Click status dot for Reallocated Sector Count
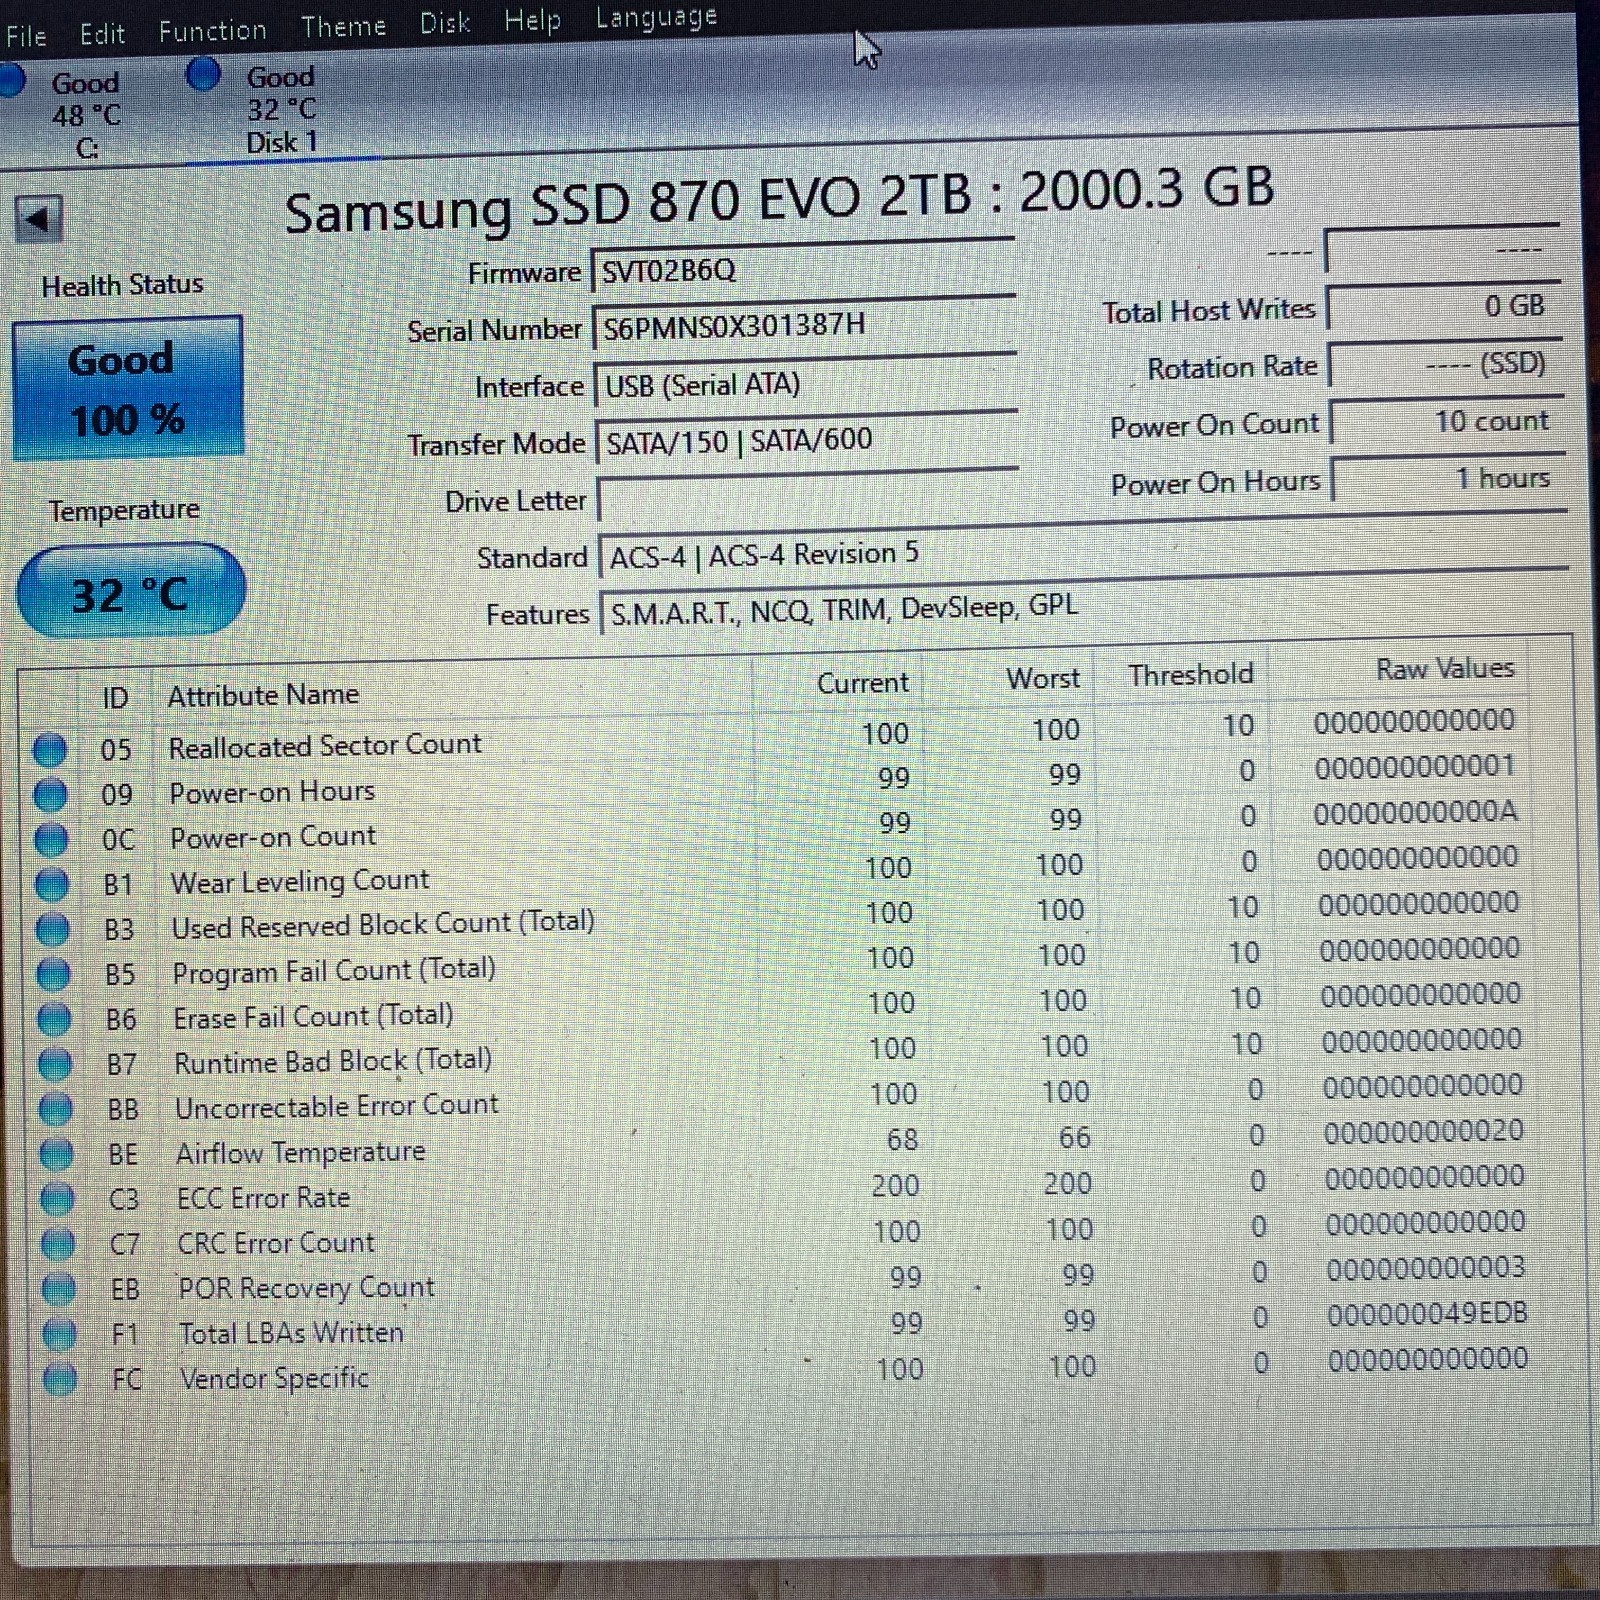Viewport: 1600px width, 1600px height. [50, 749]
